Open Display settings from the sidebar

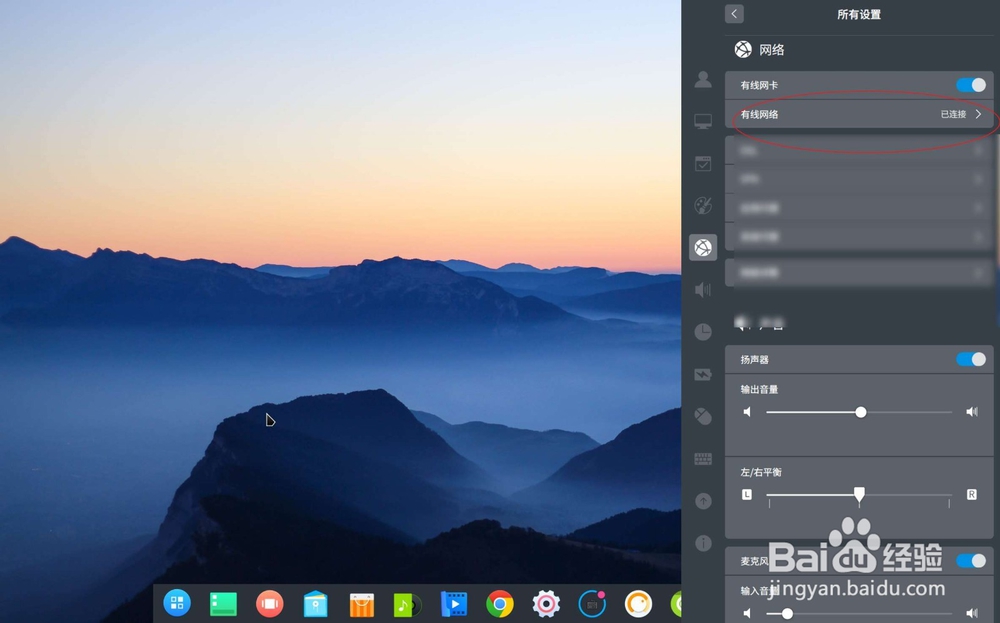point(703,121)
